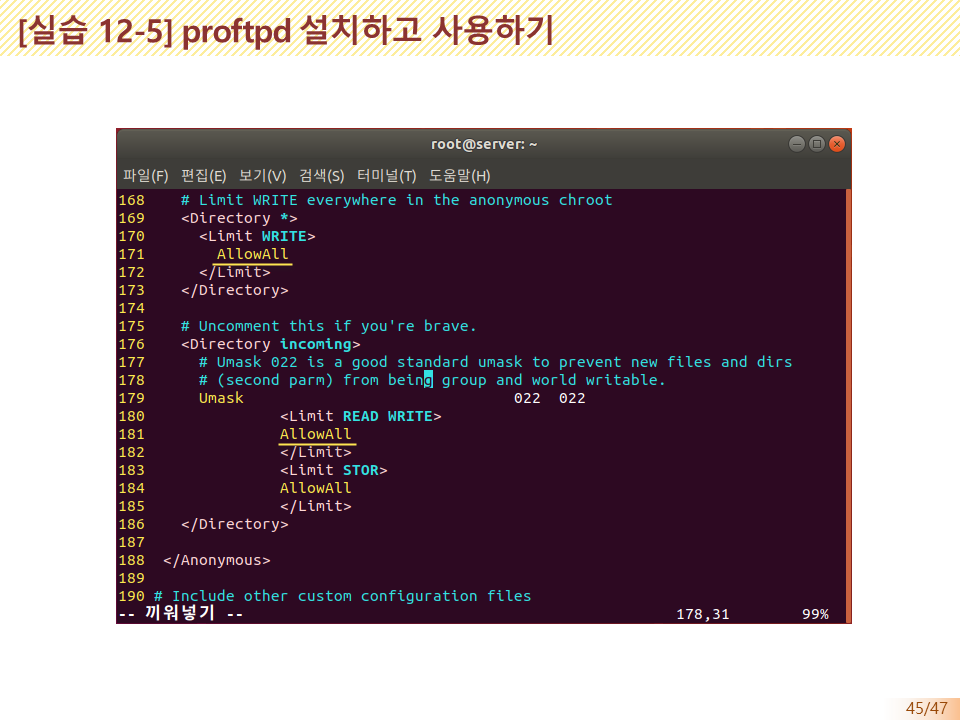960x720 pixels.
Task: Click the <Directory incoming> line
Action: pos(270,344)
